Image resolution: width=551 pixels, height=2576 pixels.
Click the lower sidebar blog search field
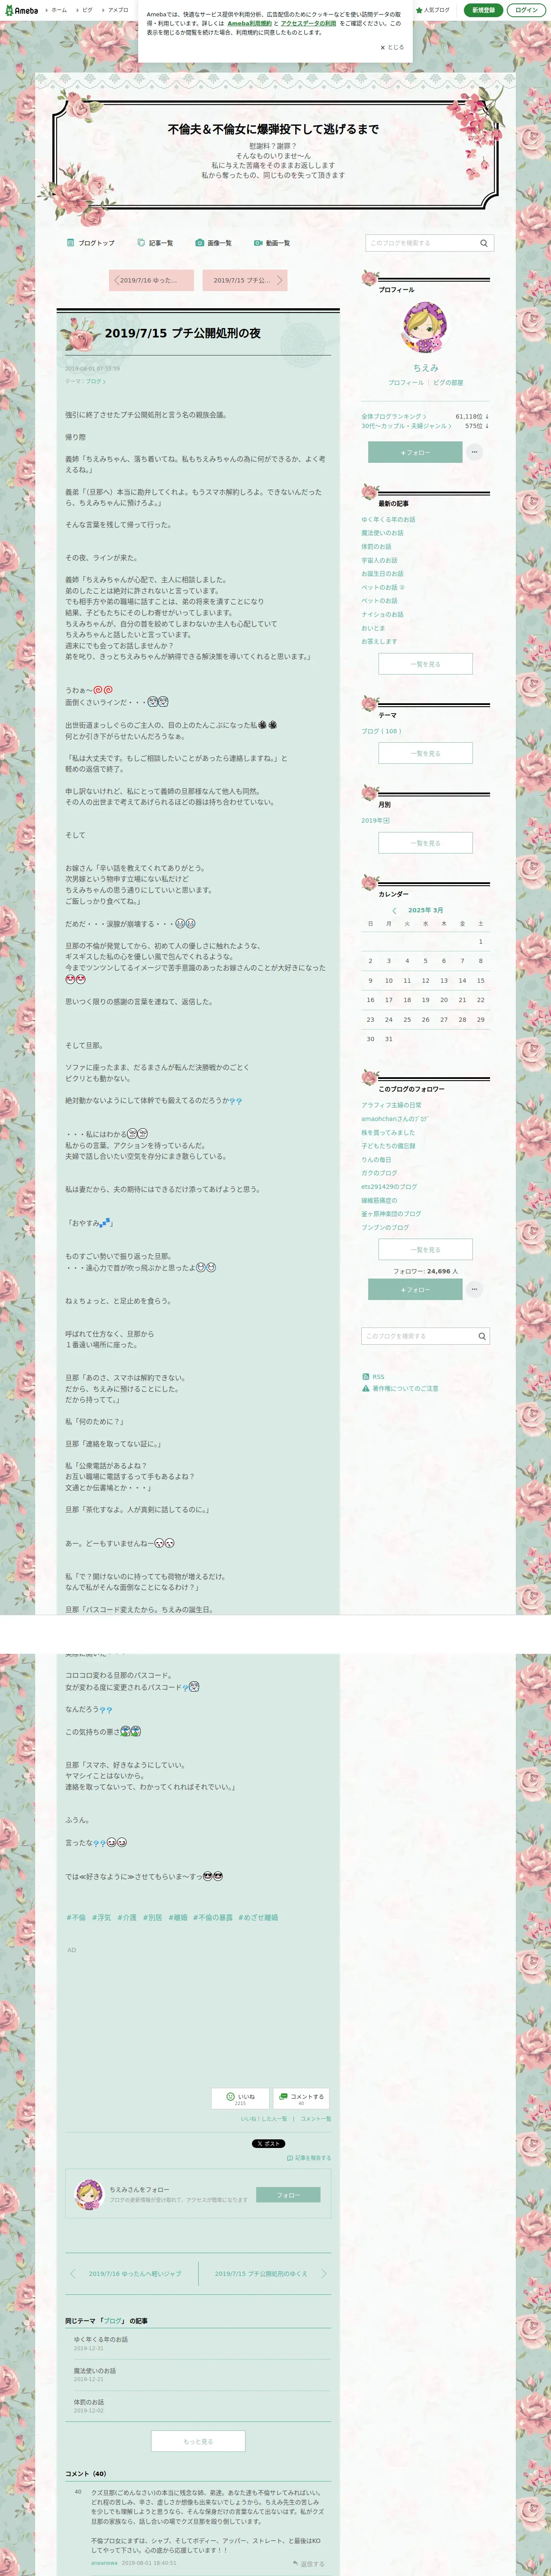418,1336
